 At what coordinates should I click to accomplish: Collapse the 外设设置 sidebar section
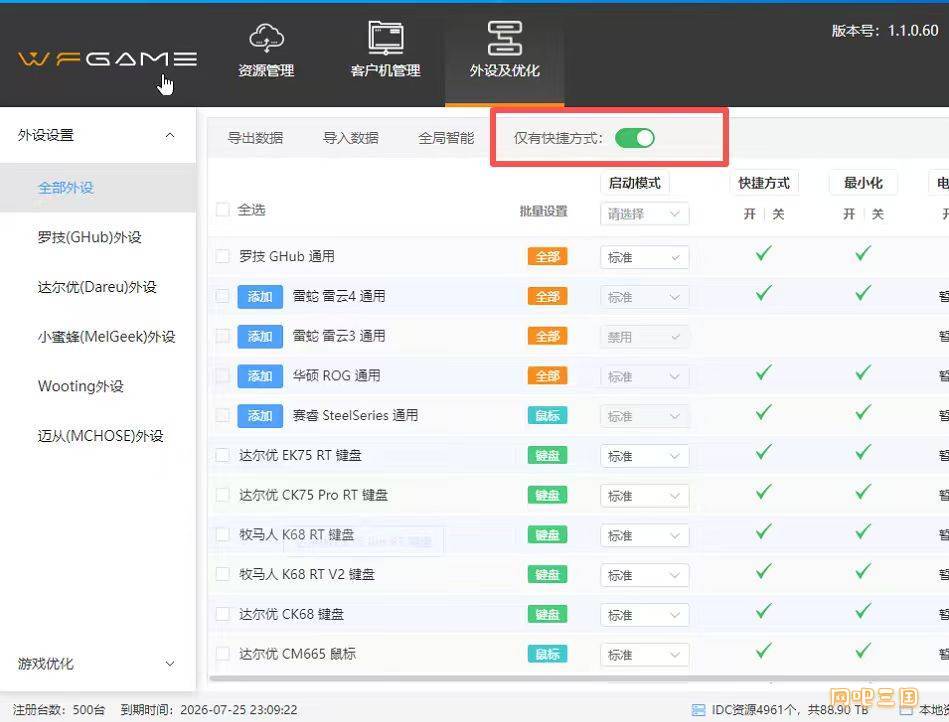click(169, 136)
